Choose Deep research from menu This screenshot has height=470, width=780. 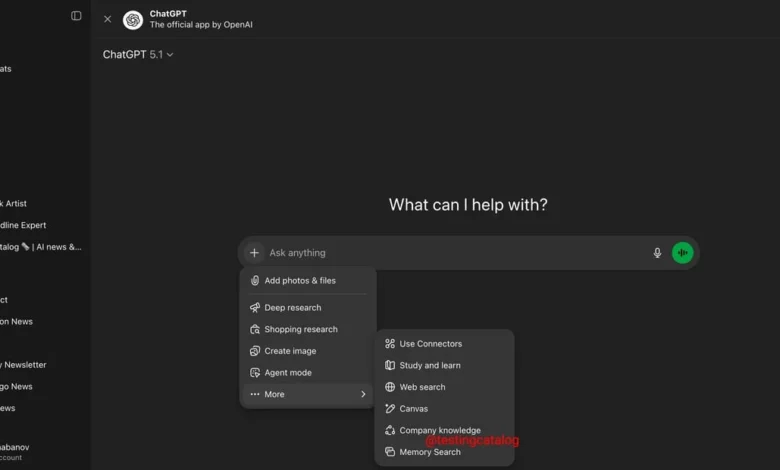[294, 308]
